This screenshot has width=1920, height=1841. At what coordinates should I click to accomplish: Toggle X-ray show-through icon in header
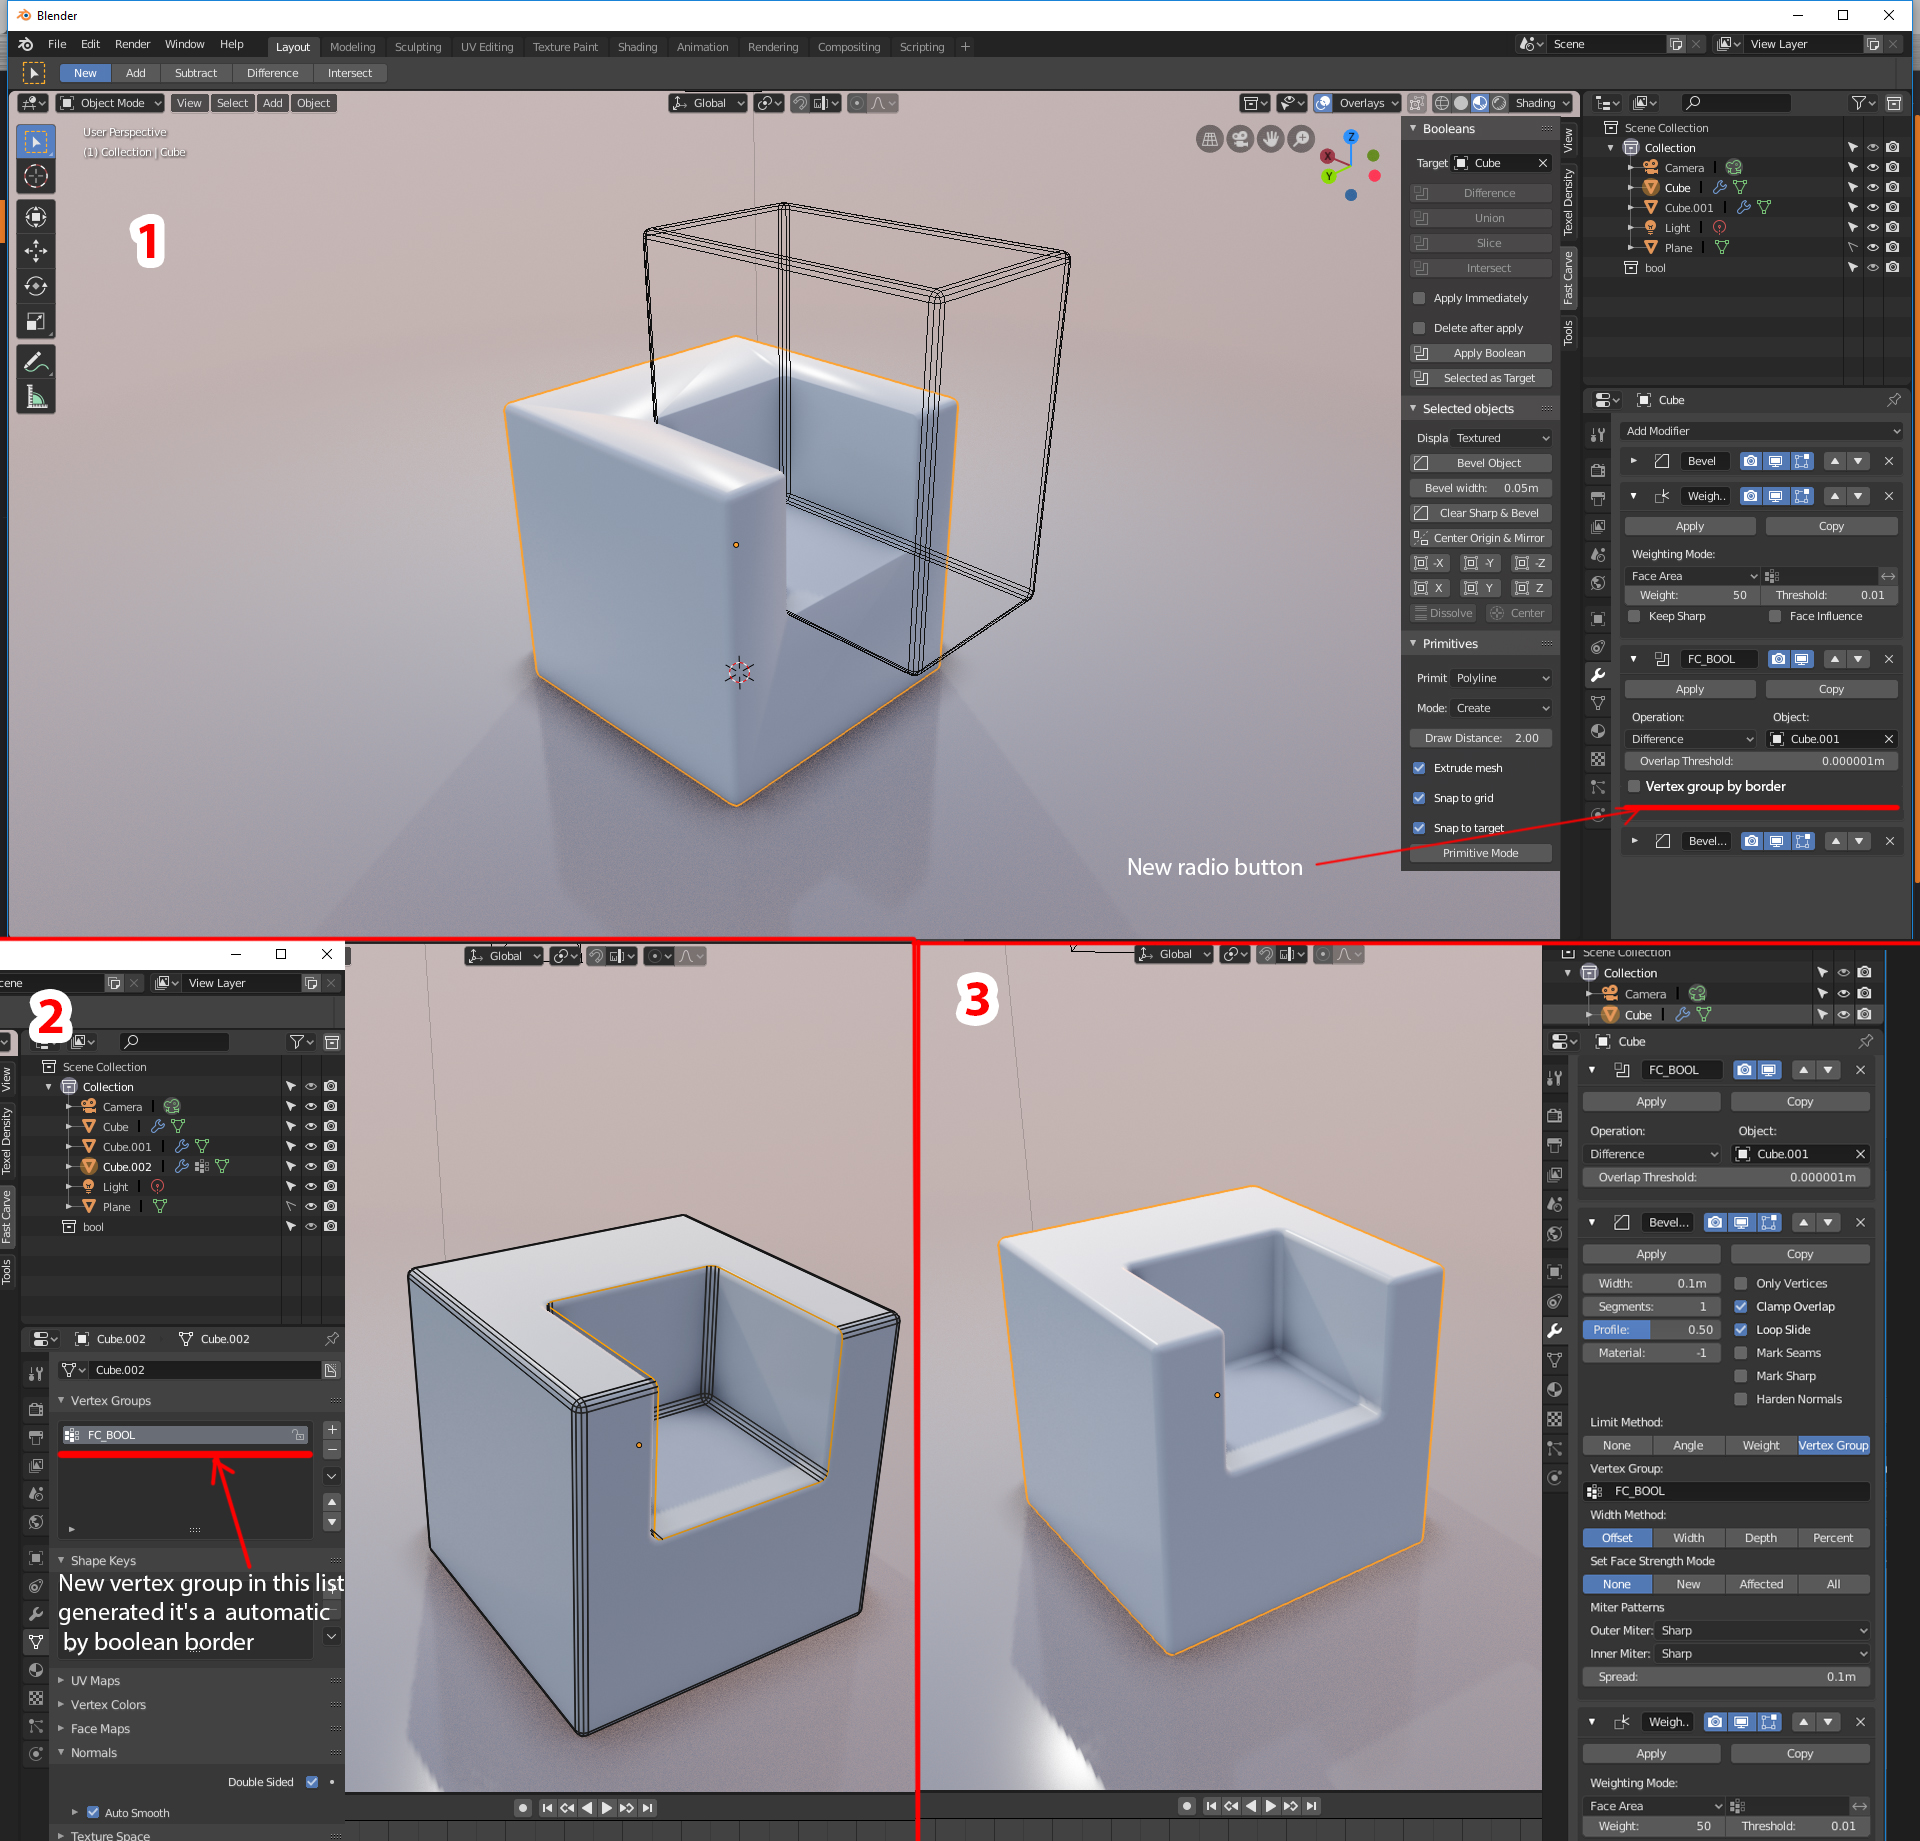[1417, 103]
